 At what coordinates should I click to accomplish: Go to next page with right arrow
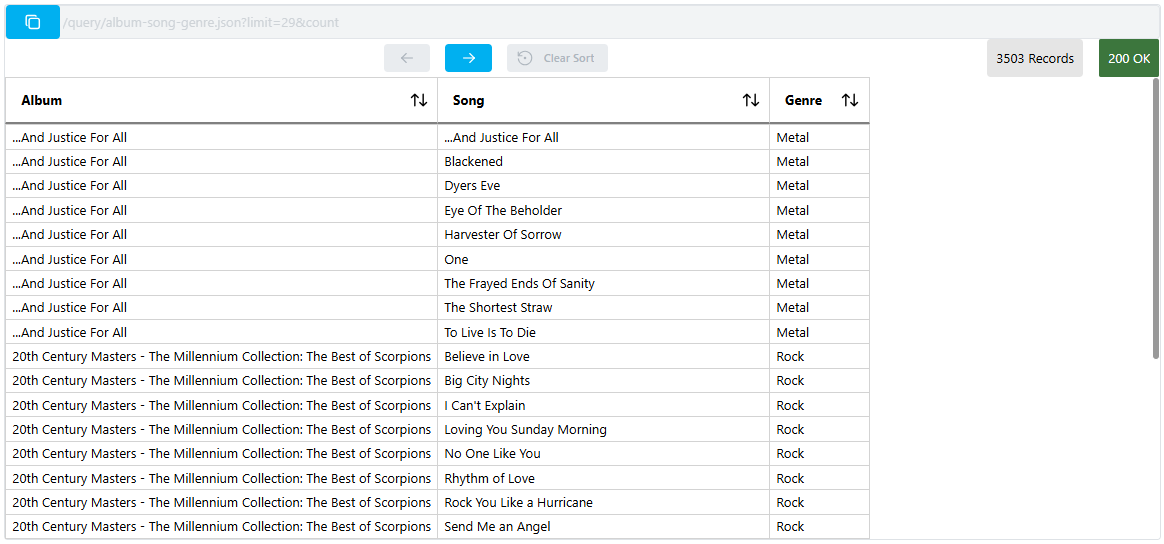pyautogui.click(x=468, y=58)
